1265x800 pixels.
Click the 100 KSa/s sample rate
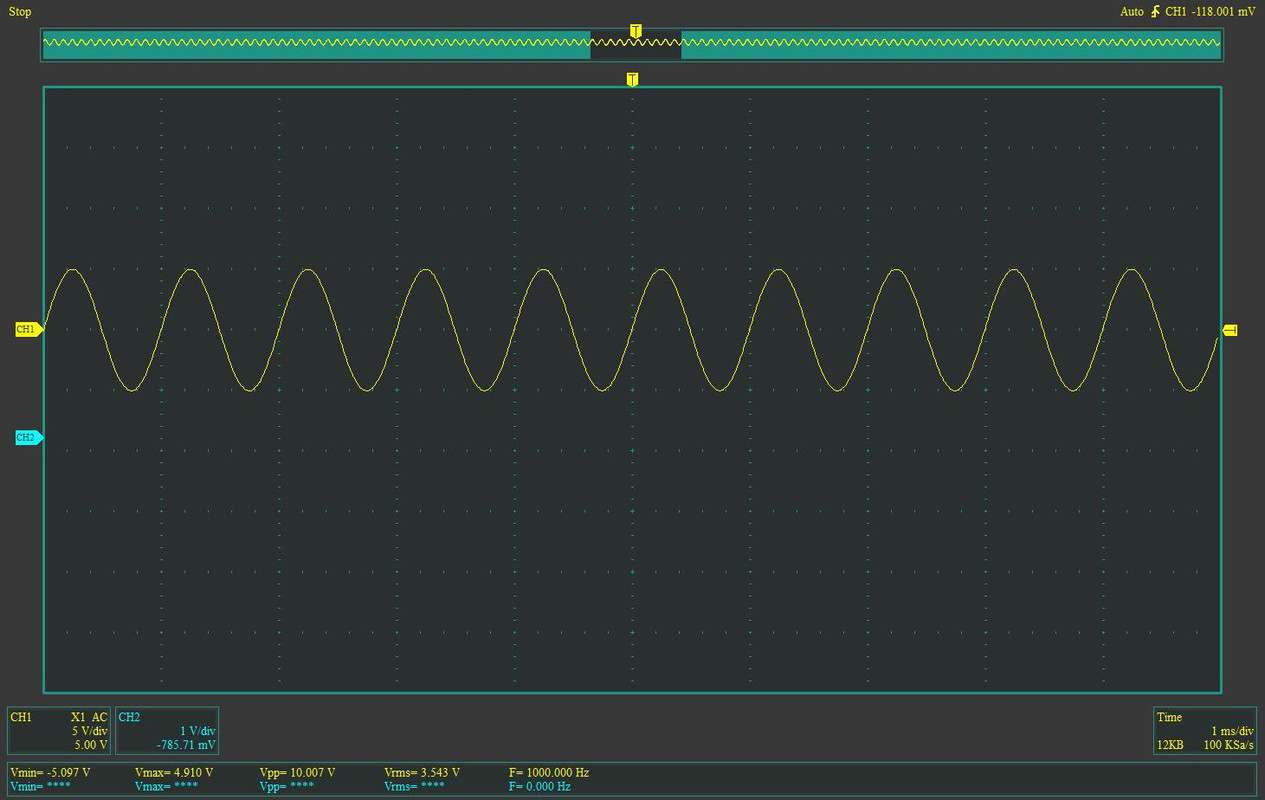(1228, 746)
